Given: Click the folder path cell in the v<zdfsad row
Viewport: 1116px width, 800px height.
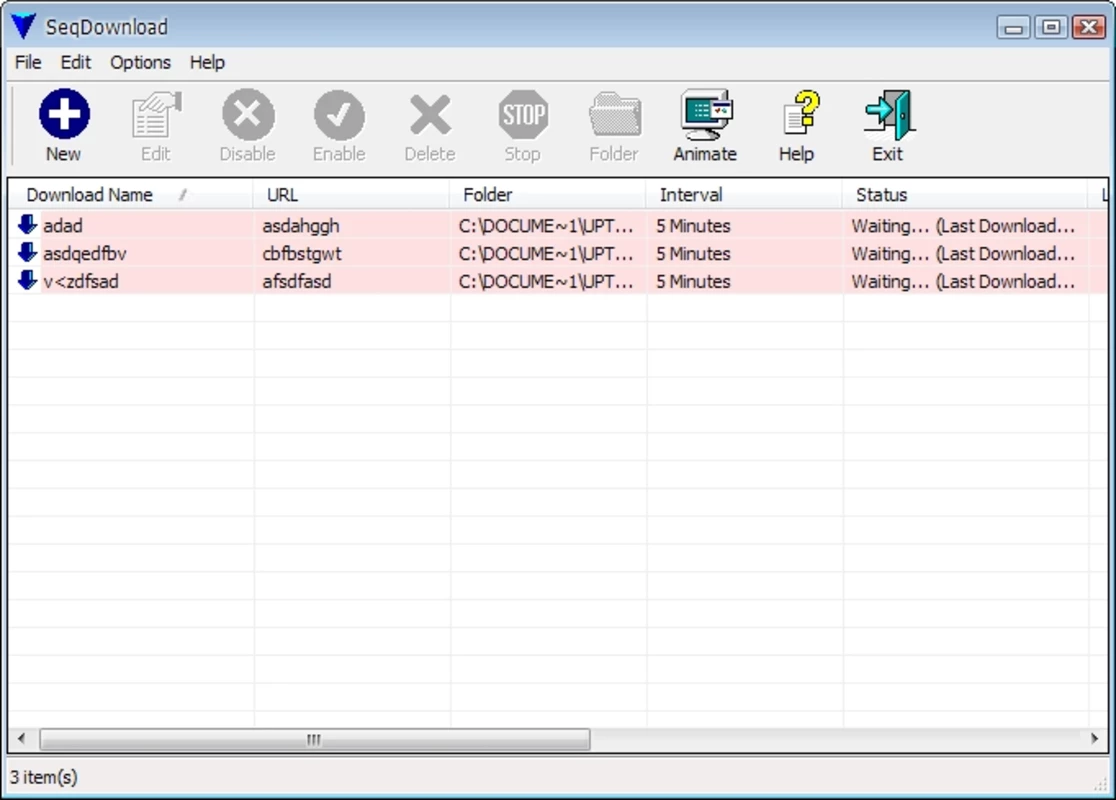Looking at the screenshot, I should coord(546,281).
